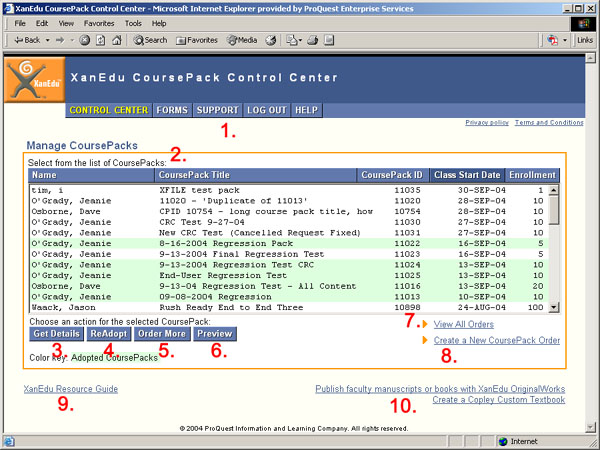
Task: Open the Favorites menu in menu bar
Action: click(x=98, y=22)
